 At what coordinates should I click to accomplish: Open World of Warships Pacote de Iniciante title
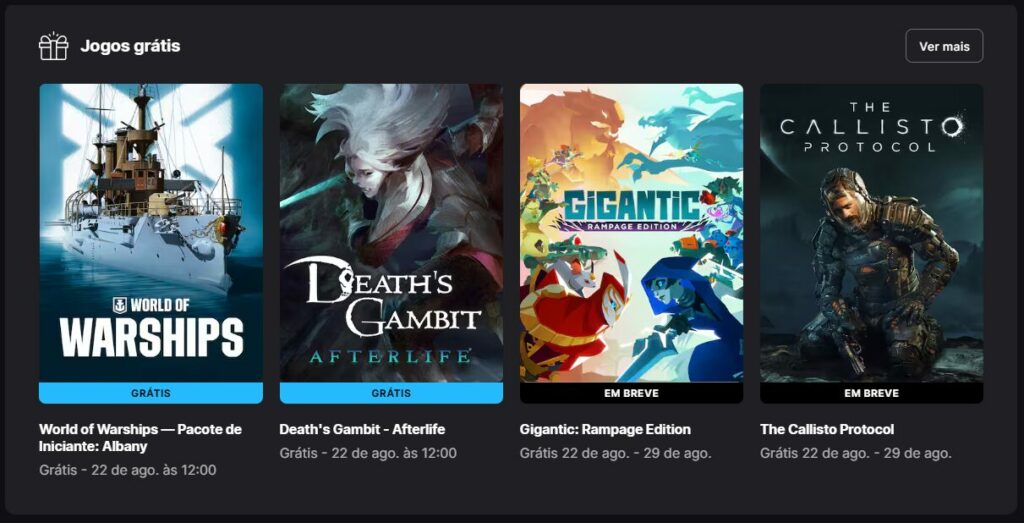[x=140, y=438]
